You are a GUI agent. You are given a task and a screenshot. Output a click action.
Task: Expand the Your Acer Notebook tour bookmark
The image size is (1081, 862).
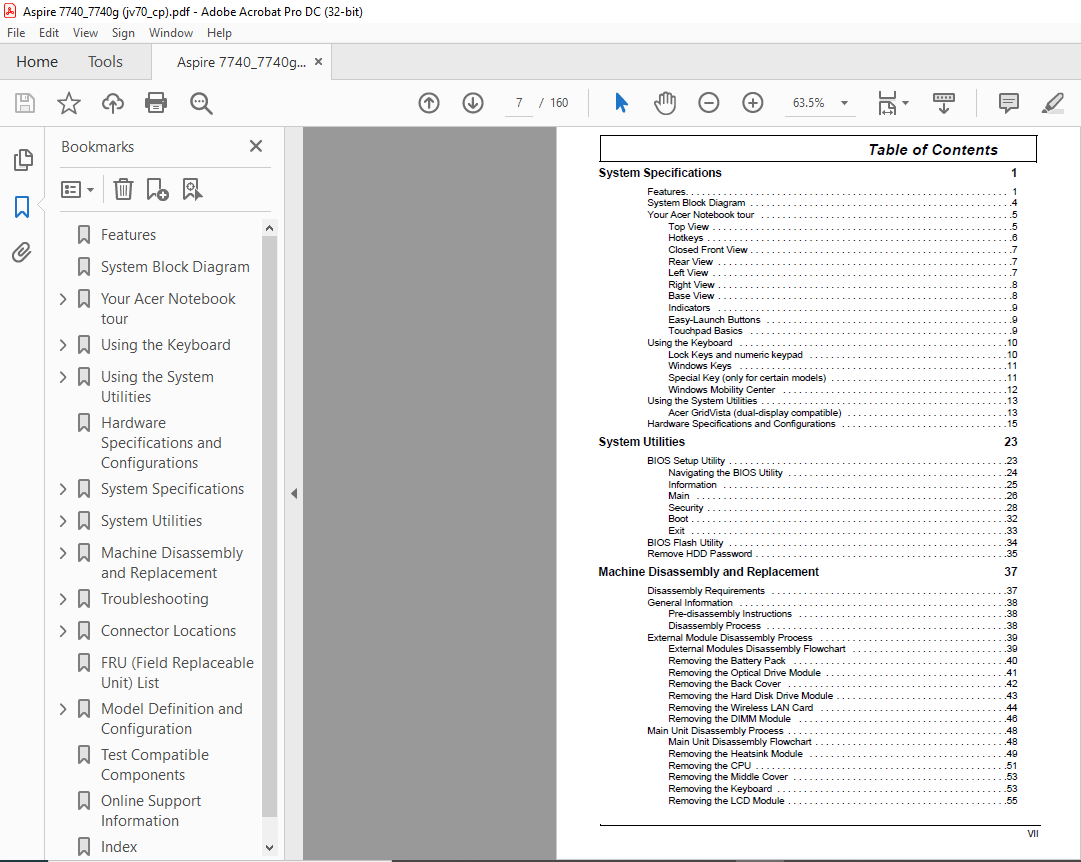coord(63,299)
